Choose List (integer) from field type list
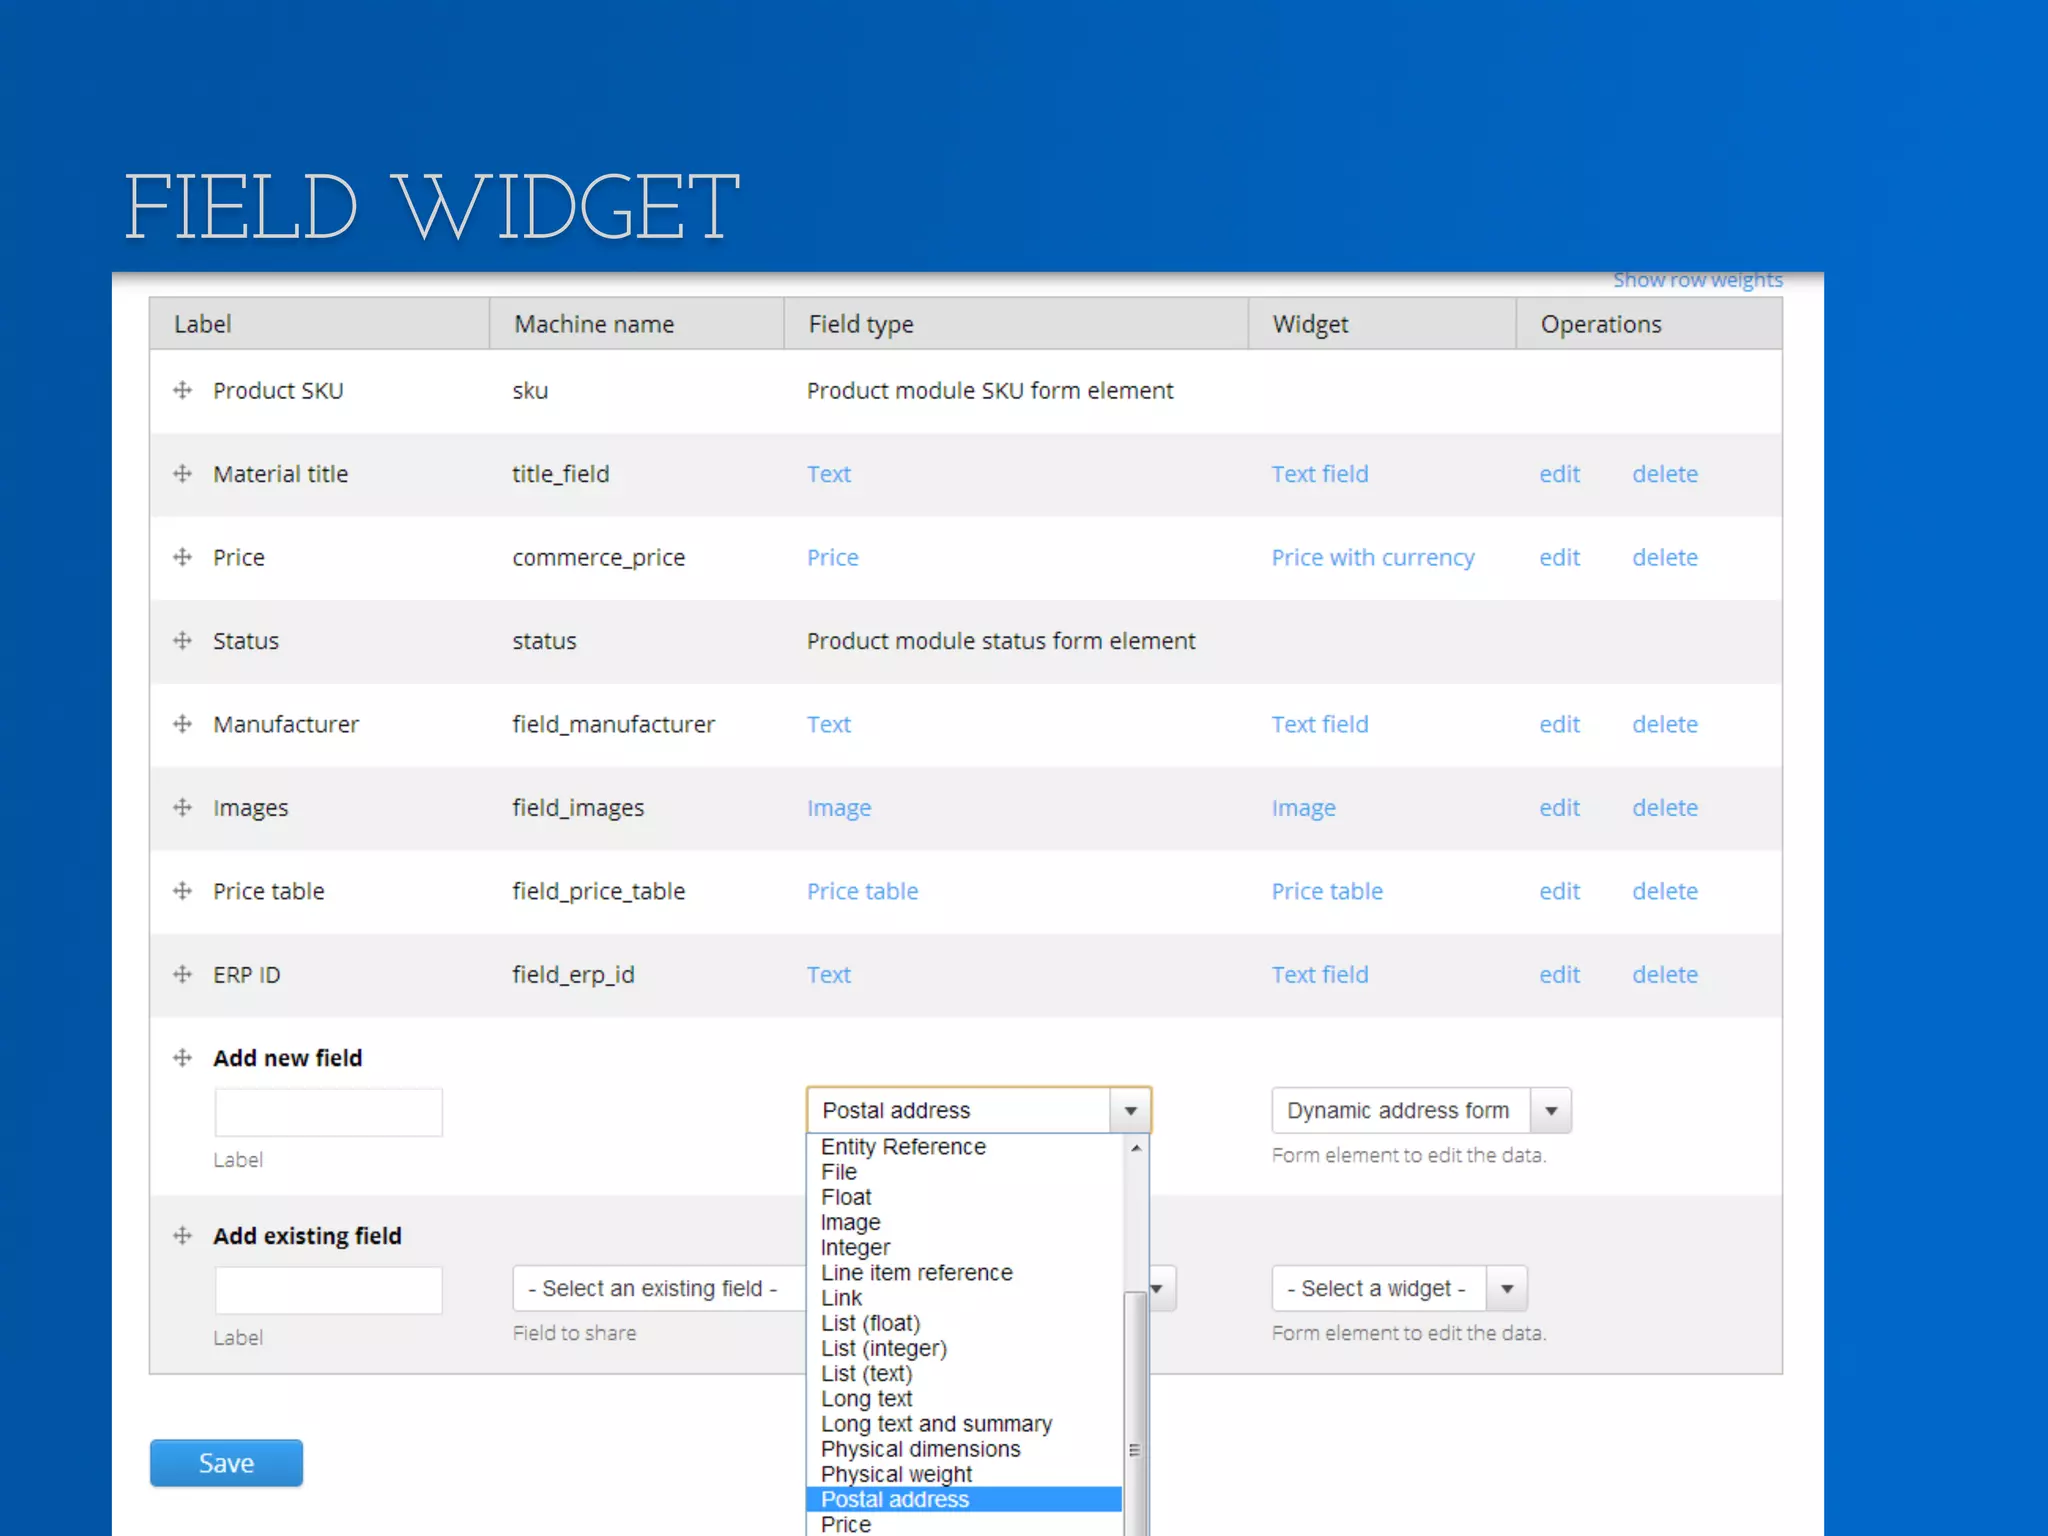This screenshot has height=1536, width=2048. point(965,1348)
